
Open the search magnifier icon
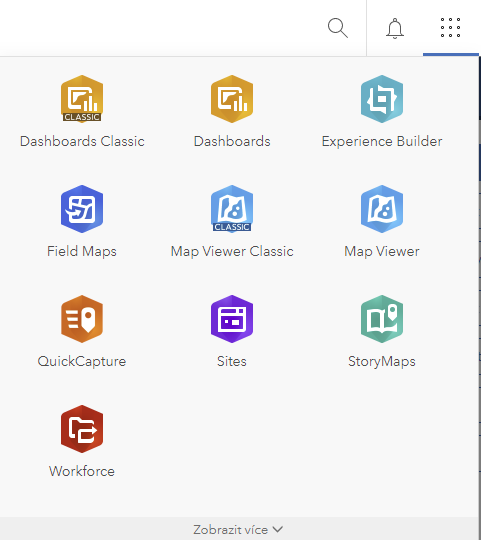pyautogui.click(x=338, y=28)
